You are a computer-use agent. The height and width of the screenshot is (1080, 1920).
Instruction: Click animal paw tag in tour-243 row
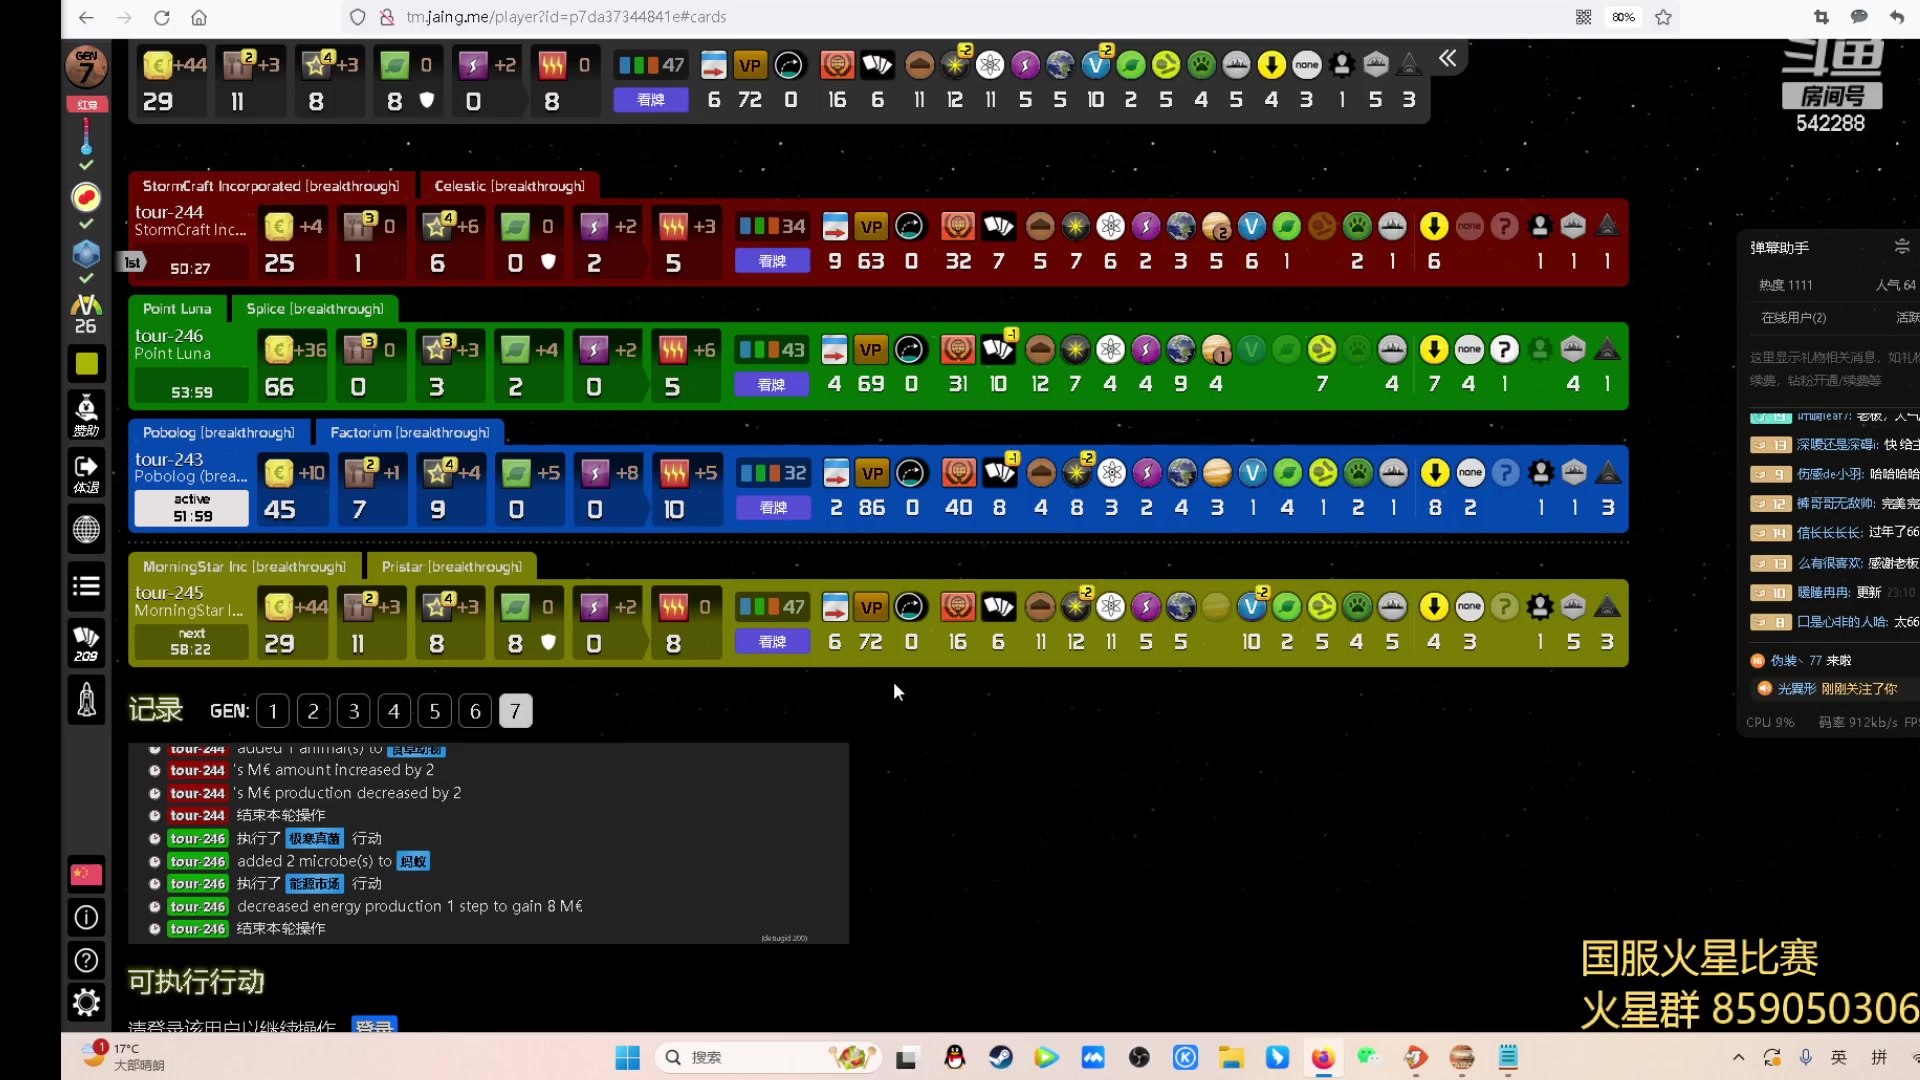click(1357, 472)
